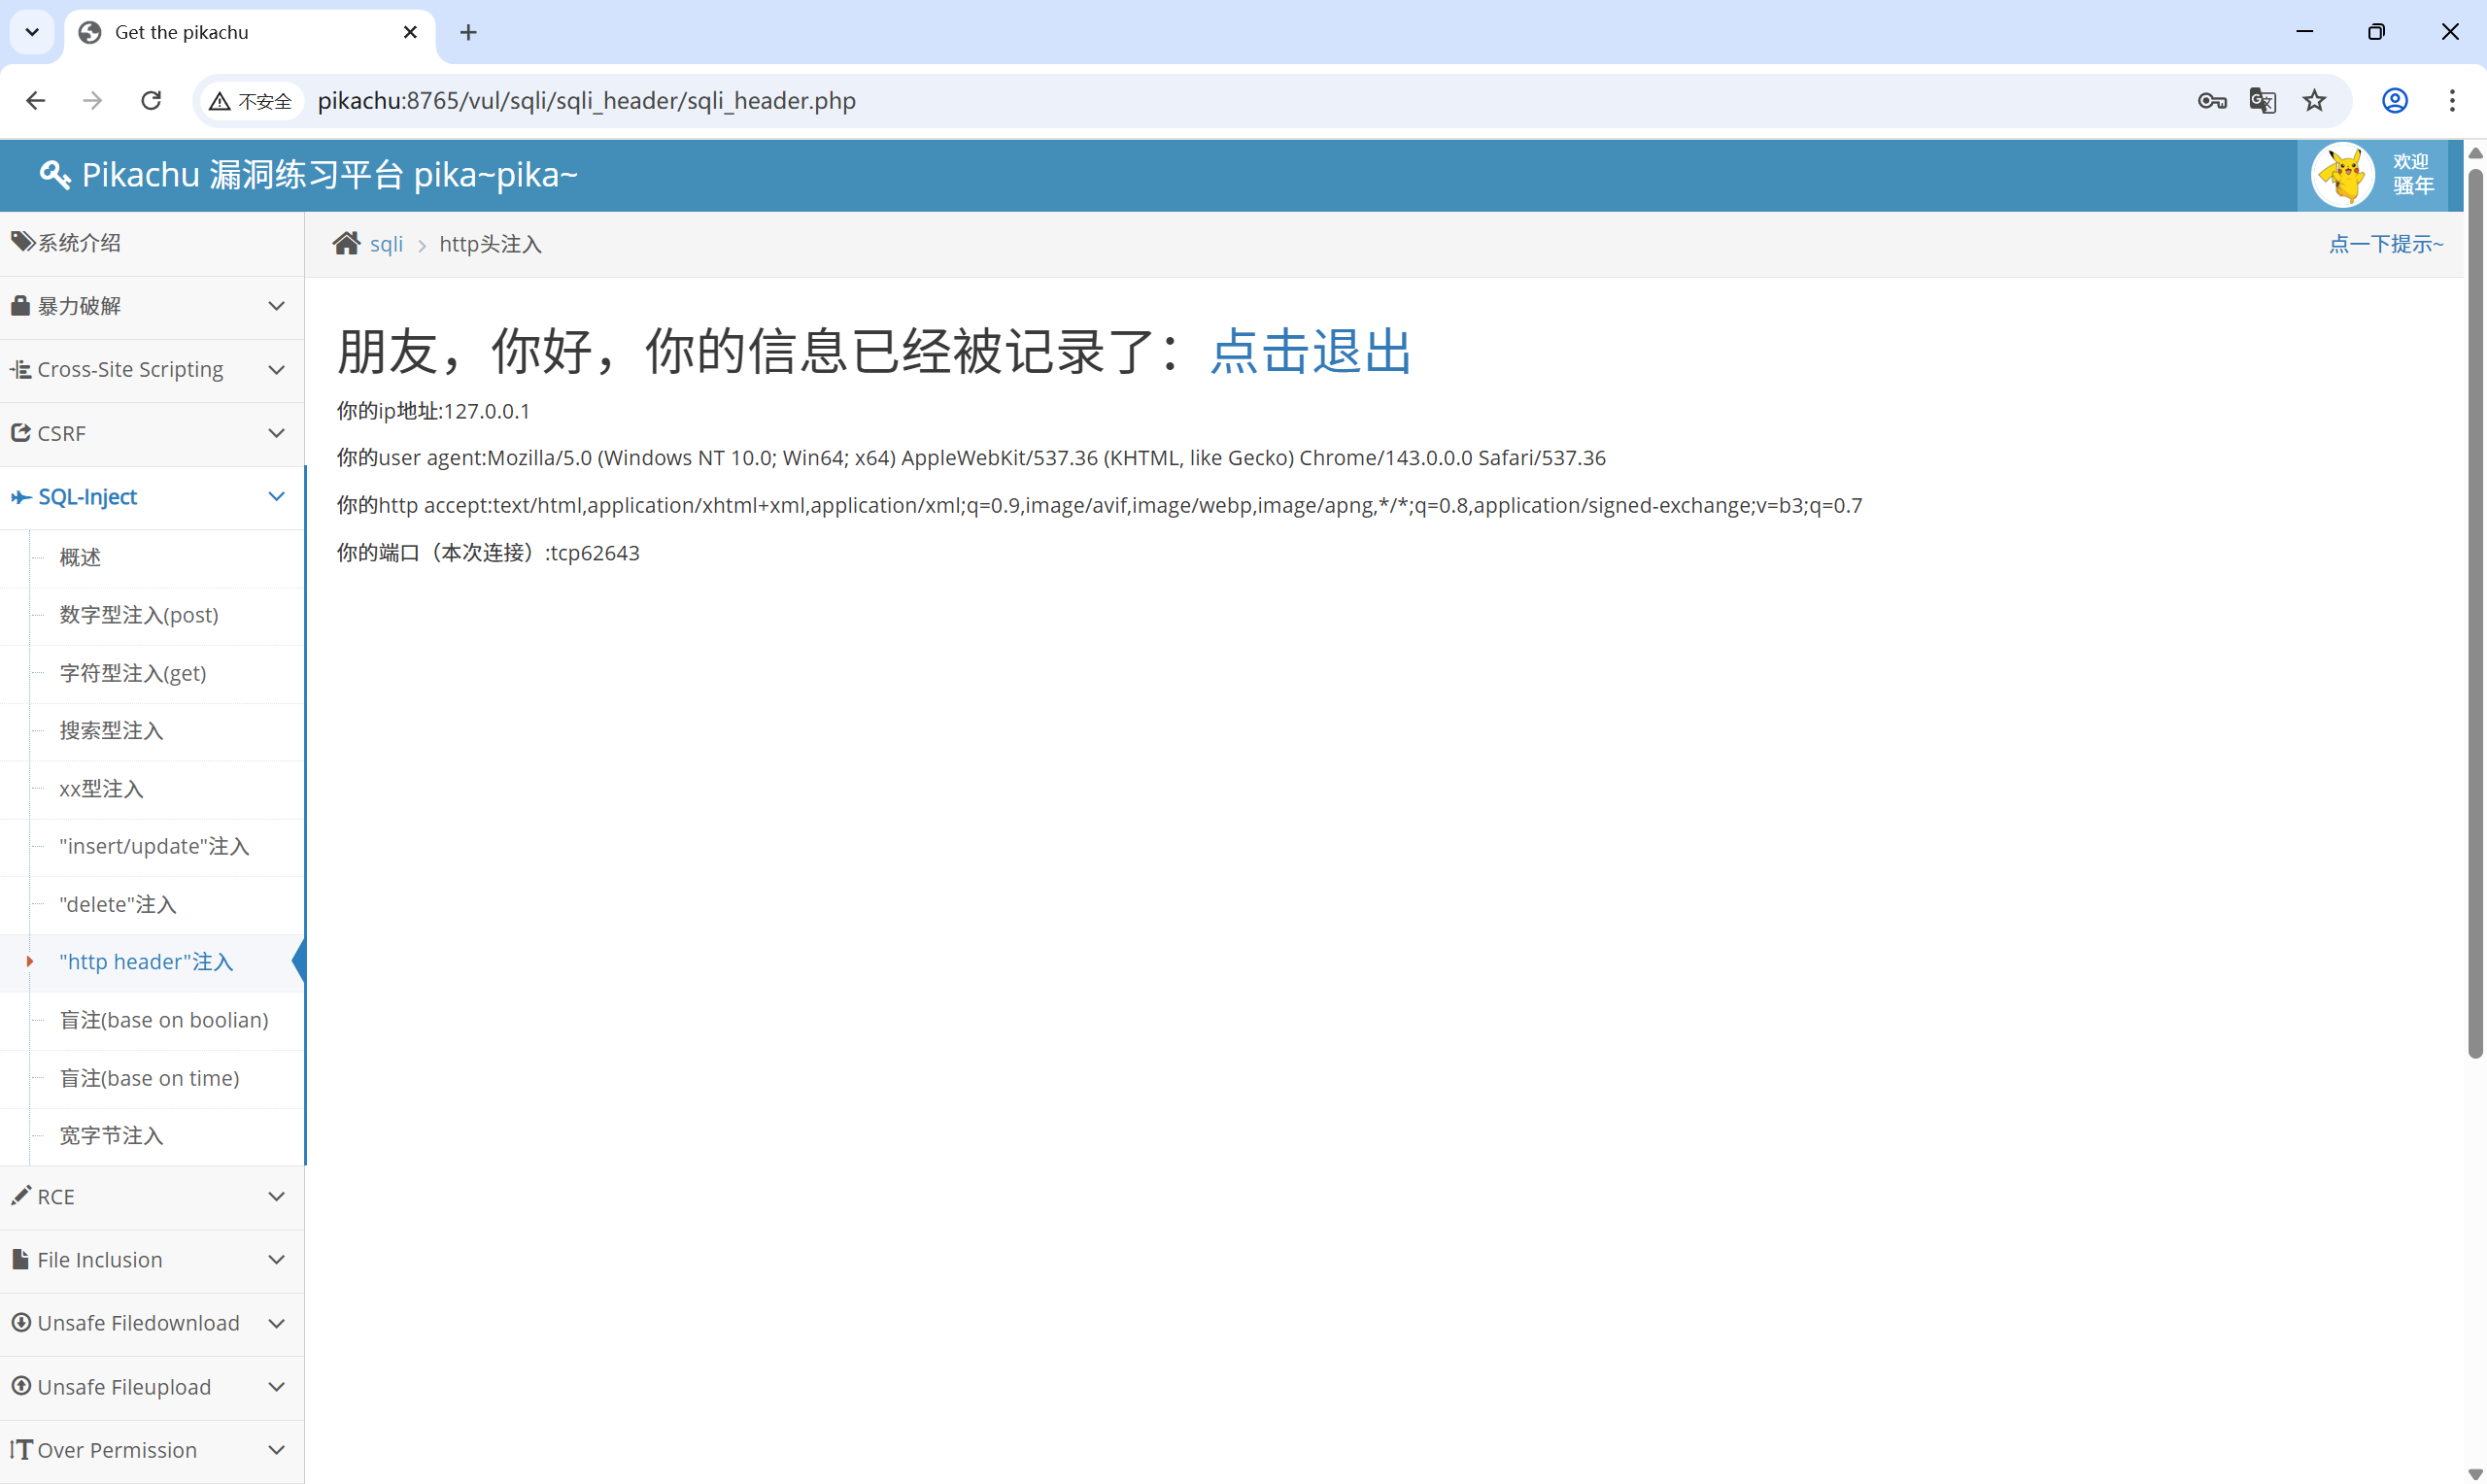
Task: Click the not secure site warning badge
Action: point(250,101)
